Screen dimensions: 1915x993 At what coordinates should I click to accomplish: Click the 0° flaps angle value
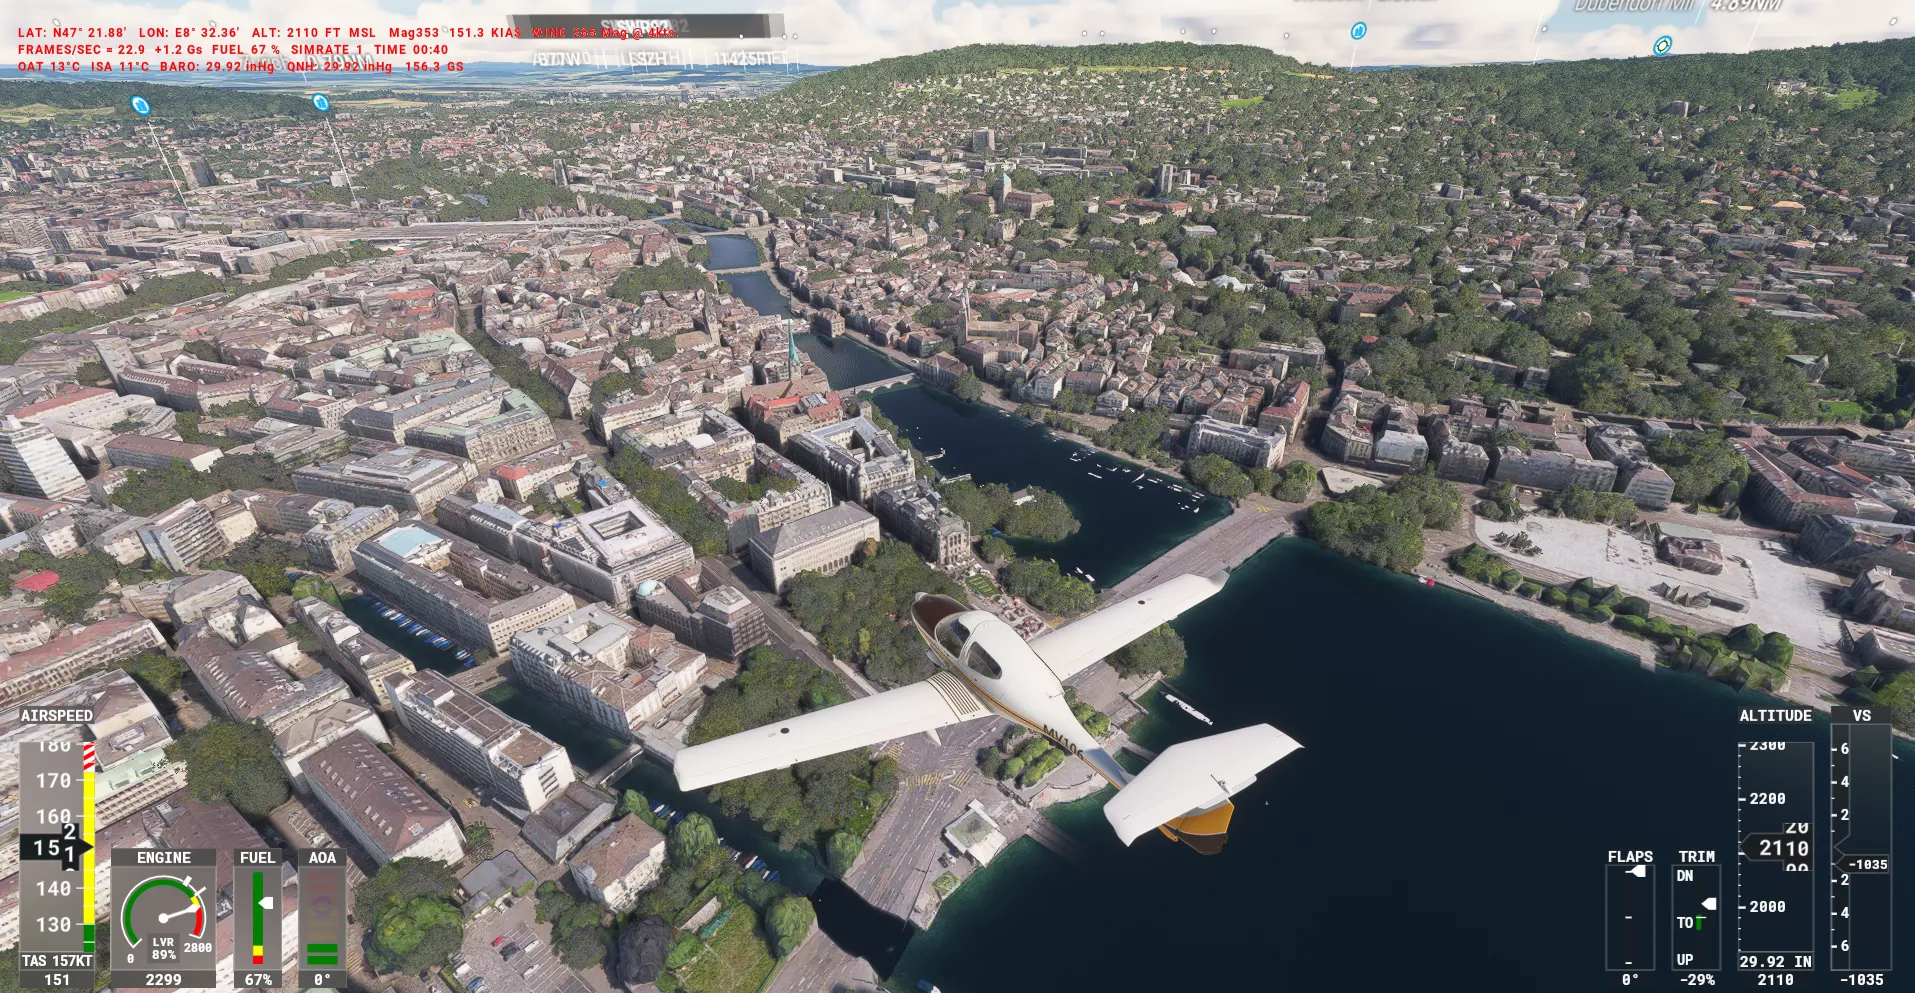point(1630,980)
